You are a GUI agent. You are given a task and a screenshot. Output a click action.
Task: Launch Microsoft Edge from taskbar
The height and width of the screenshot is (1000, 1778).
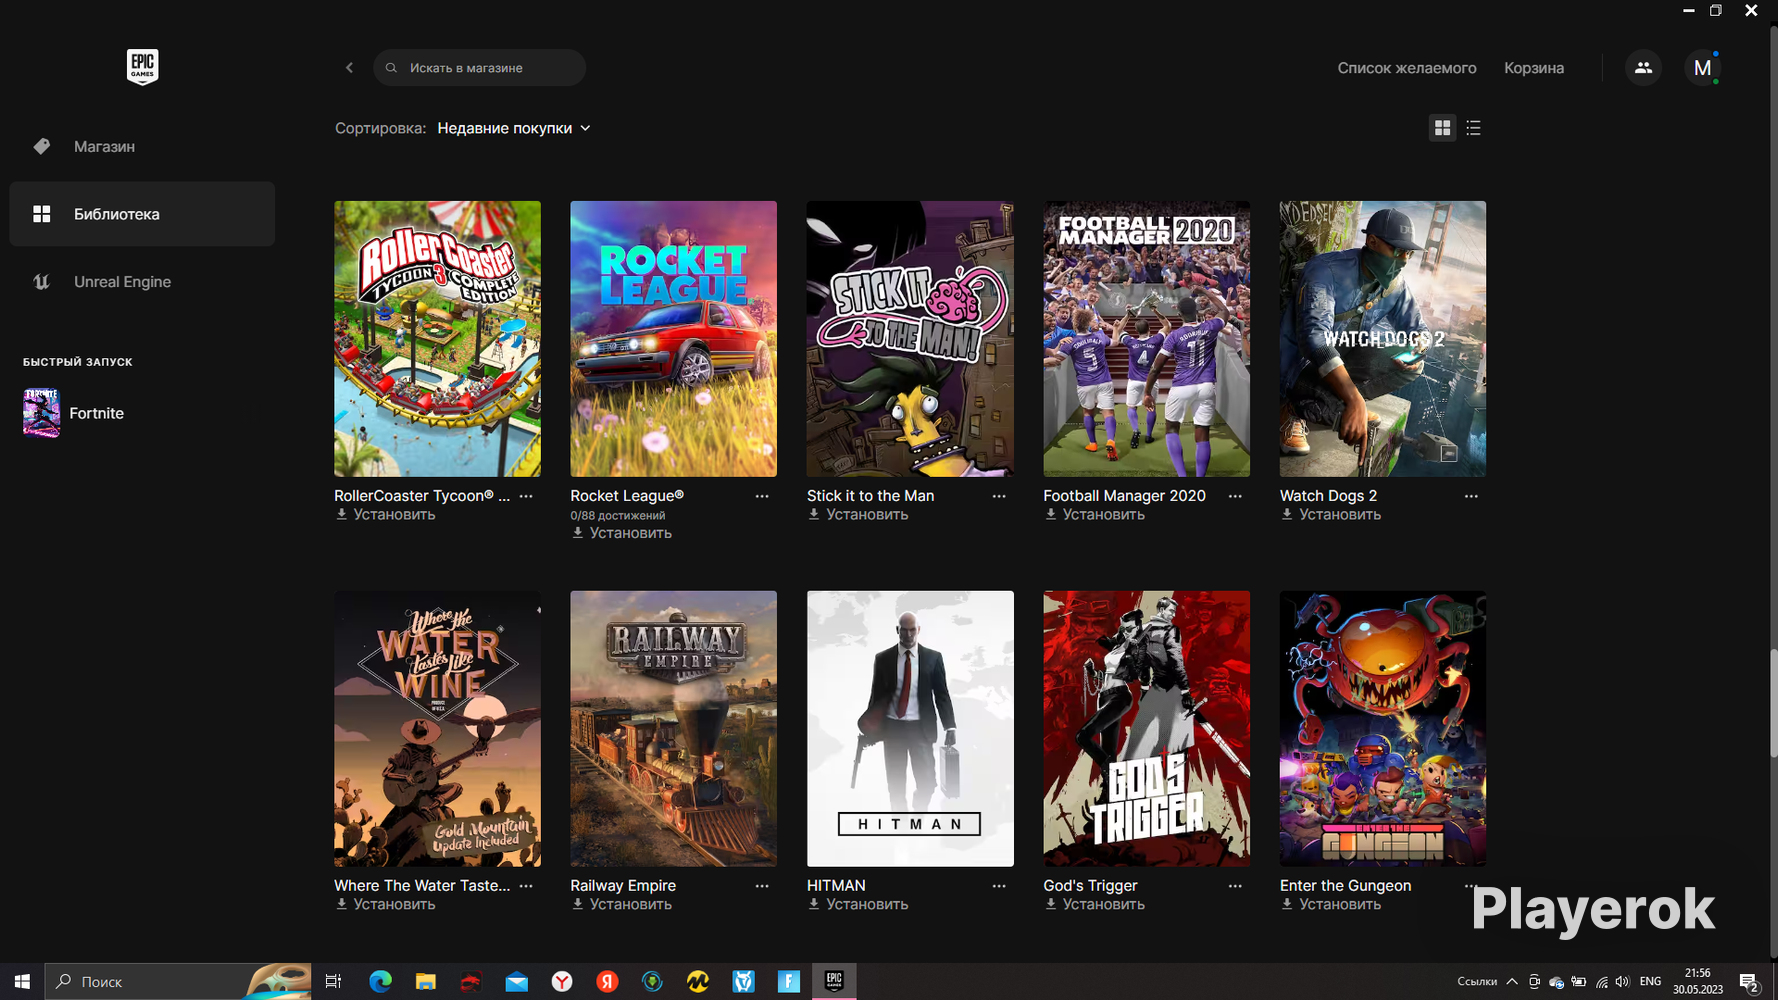pyautogui.click(x=380, y=982)
